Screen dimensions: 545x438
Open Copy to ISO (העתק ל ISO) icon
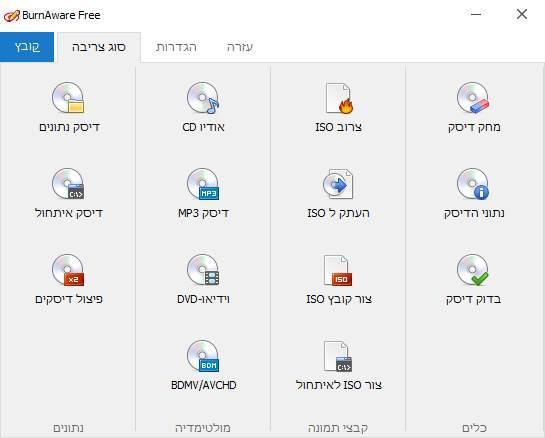(x=338, y=184)
